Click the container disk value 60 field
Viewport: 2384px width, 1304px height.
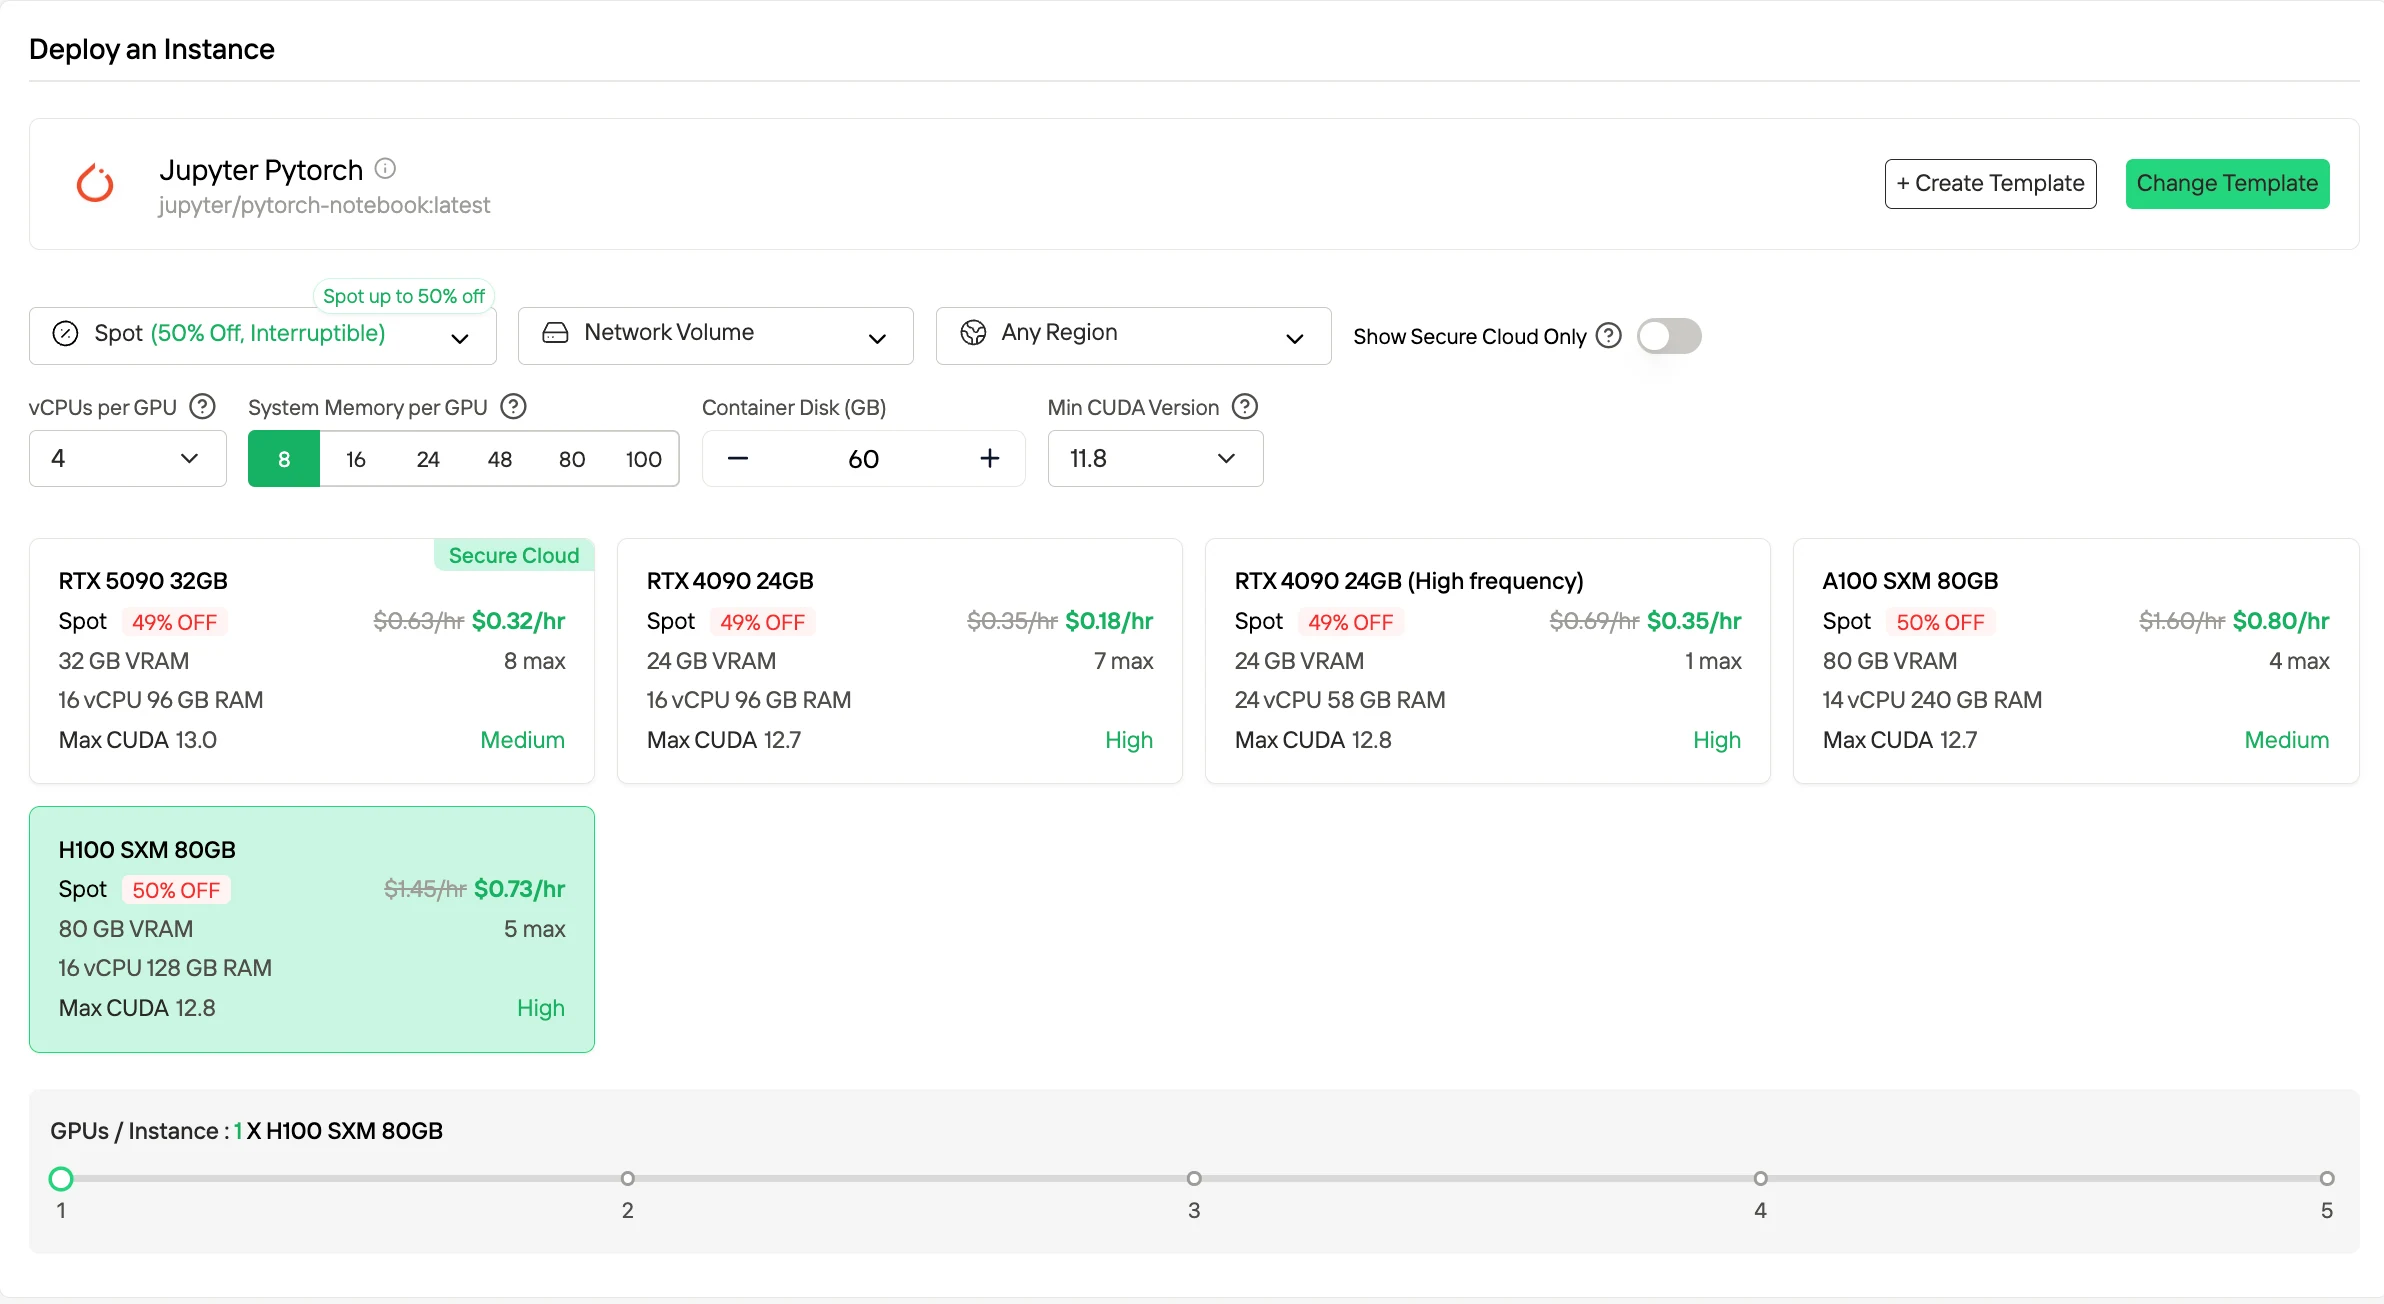864,459
